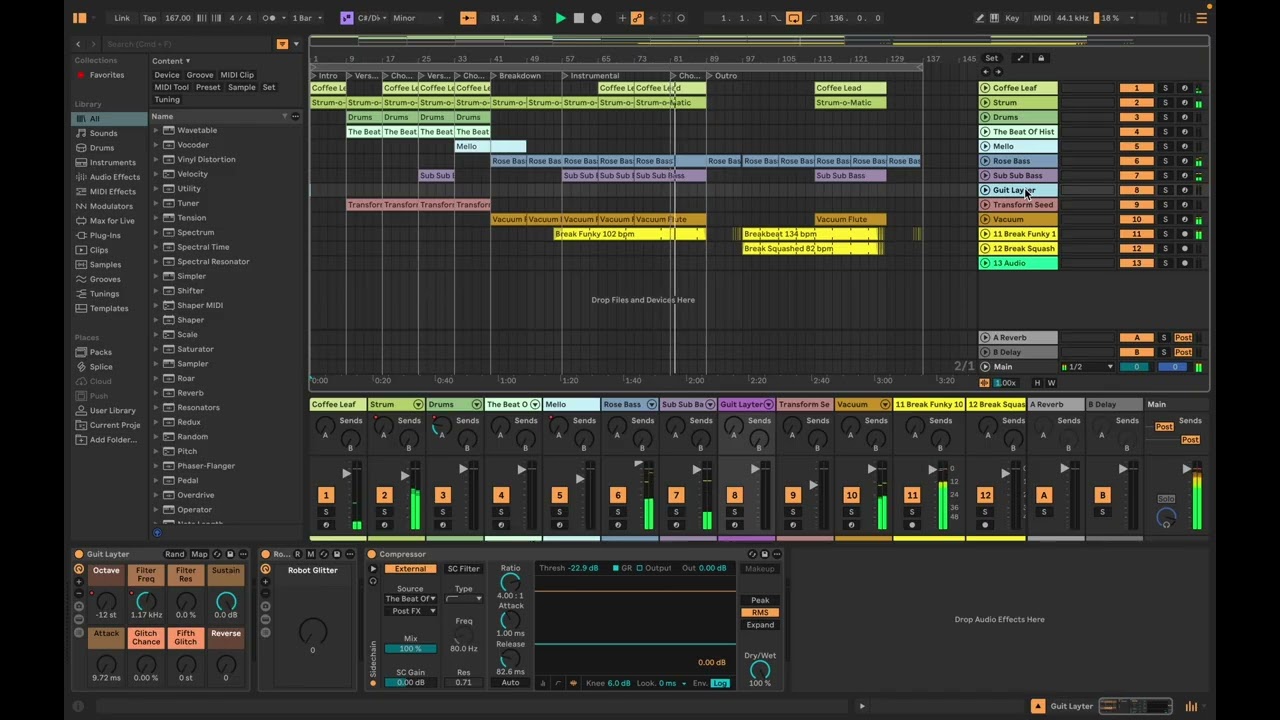
Task: Open Live's view options menu icon
Action: coord(1202,18)
